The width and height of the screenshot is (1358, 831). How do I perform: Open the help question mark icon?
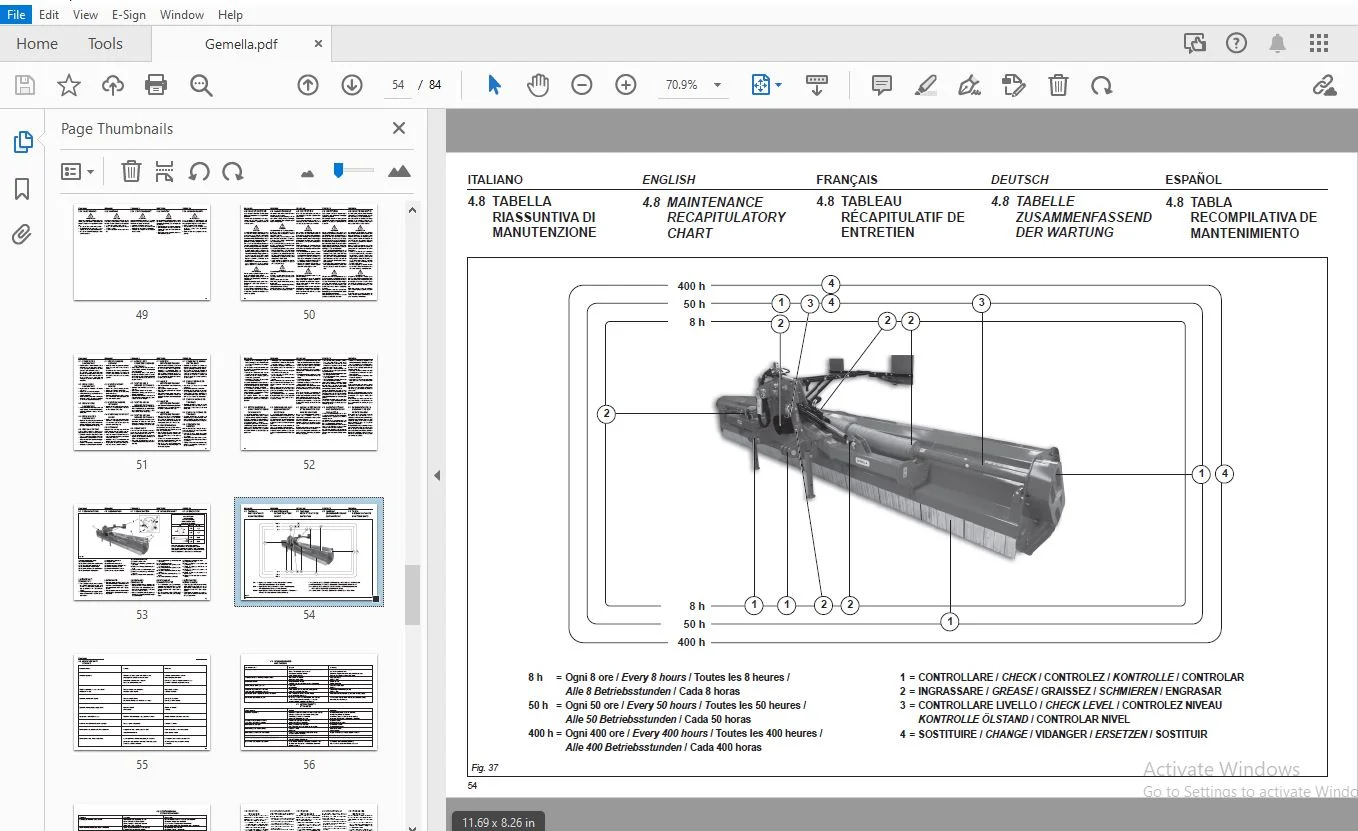[x=1237, y=43]
